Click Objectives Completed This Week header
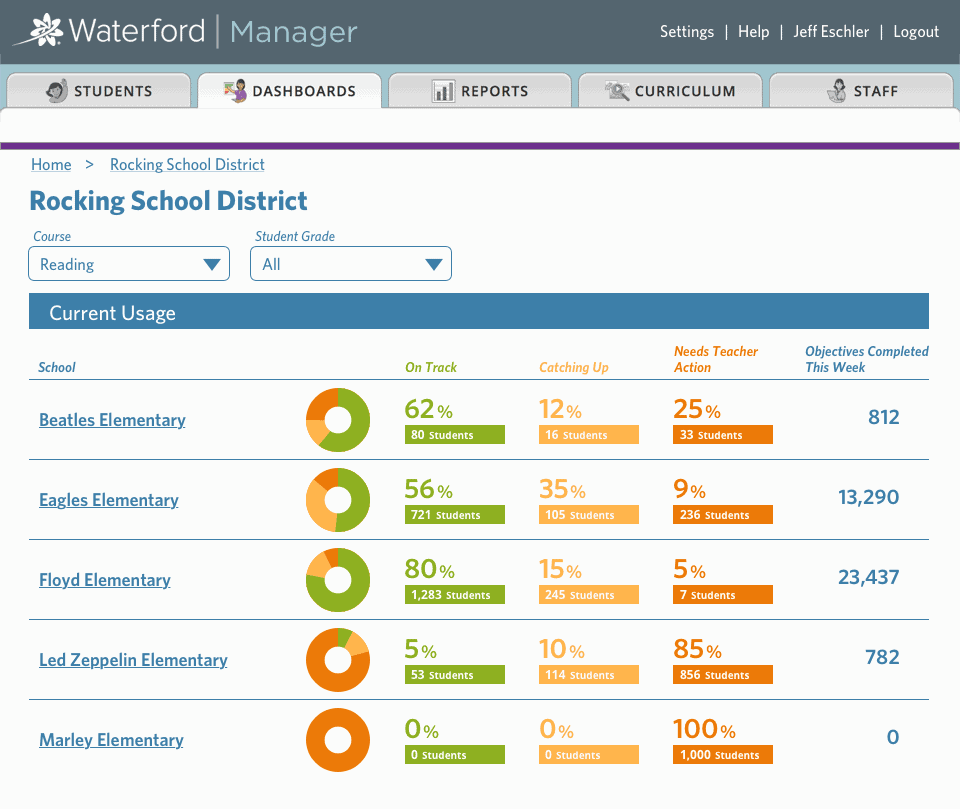Image resolution: width=960 pixels, height=809 pixels. tap(867, 359)
